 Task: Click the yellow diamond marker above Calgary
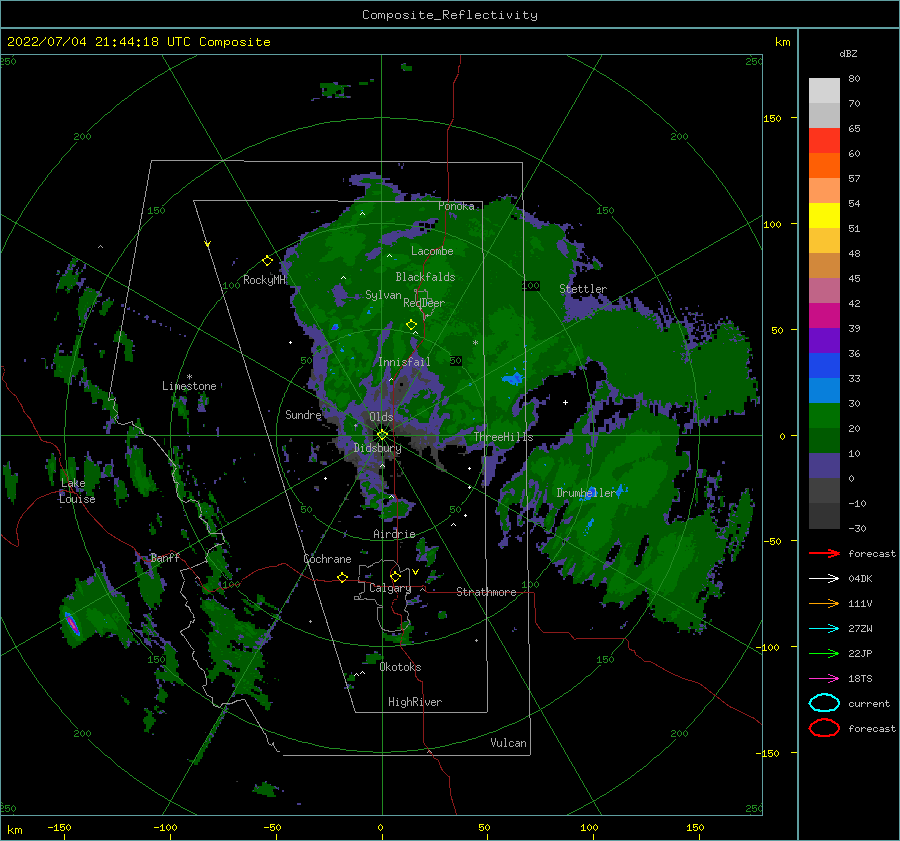pos(395,576)
